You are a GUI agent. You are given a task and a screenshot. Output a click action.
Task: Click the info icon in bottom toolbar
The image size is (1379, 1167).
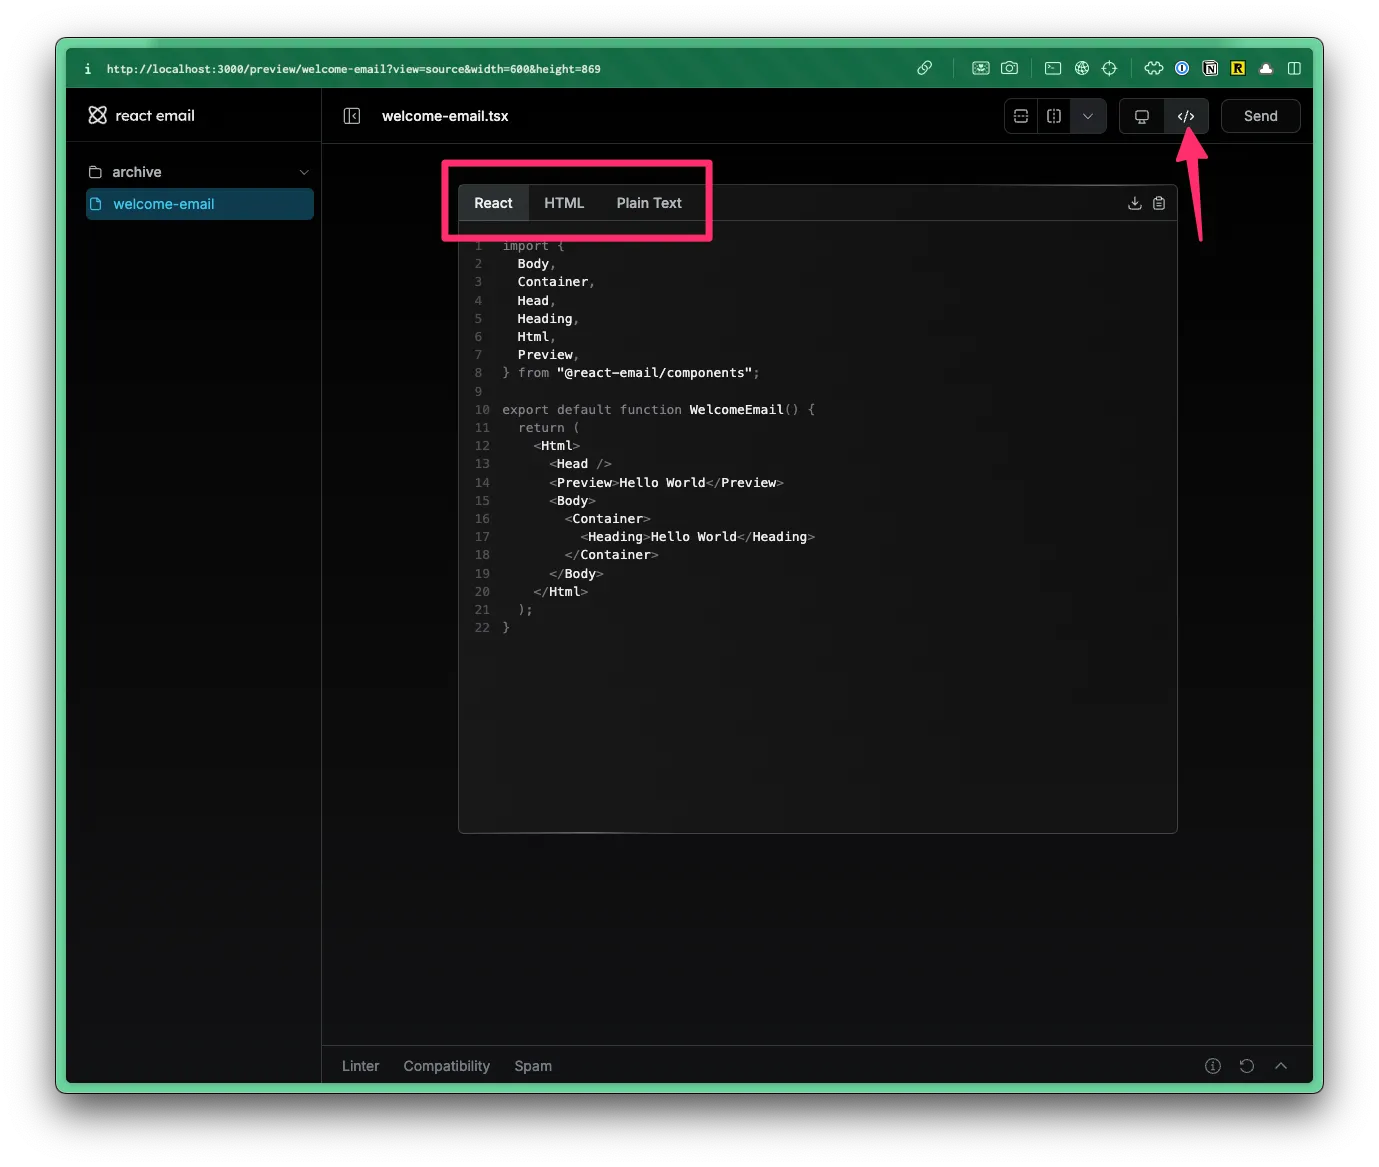tap(1212, 1066)
